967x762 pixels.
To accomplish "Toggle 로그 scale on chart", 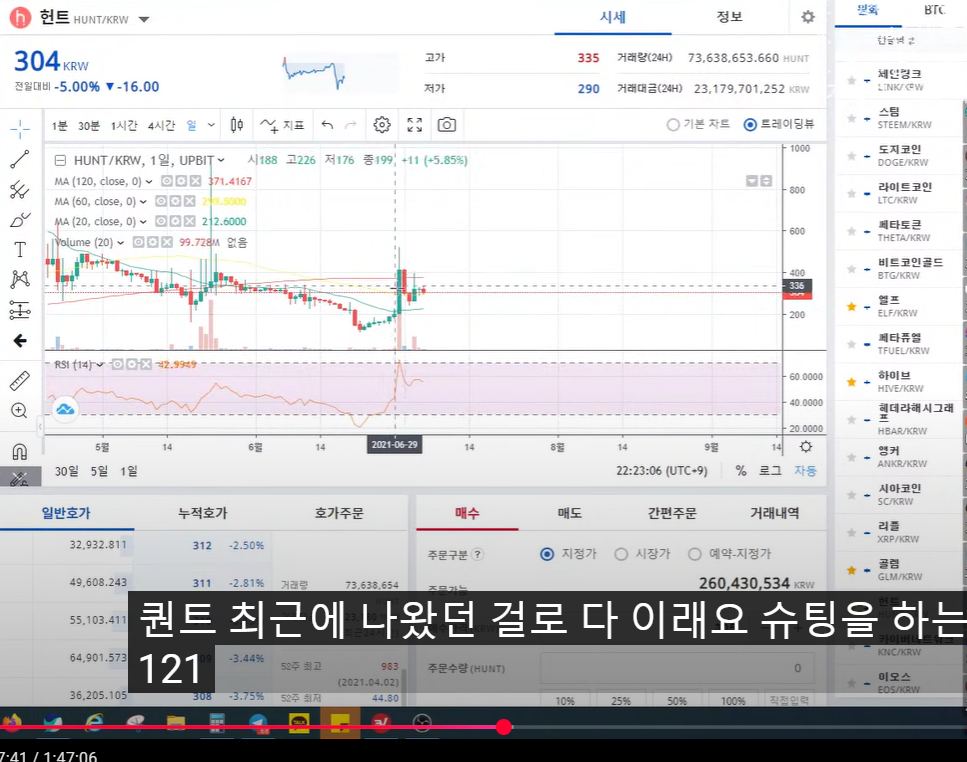I will 770,471.
